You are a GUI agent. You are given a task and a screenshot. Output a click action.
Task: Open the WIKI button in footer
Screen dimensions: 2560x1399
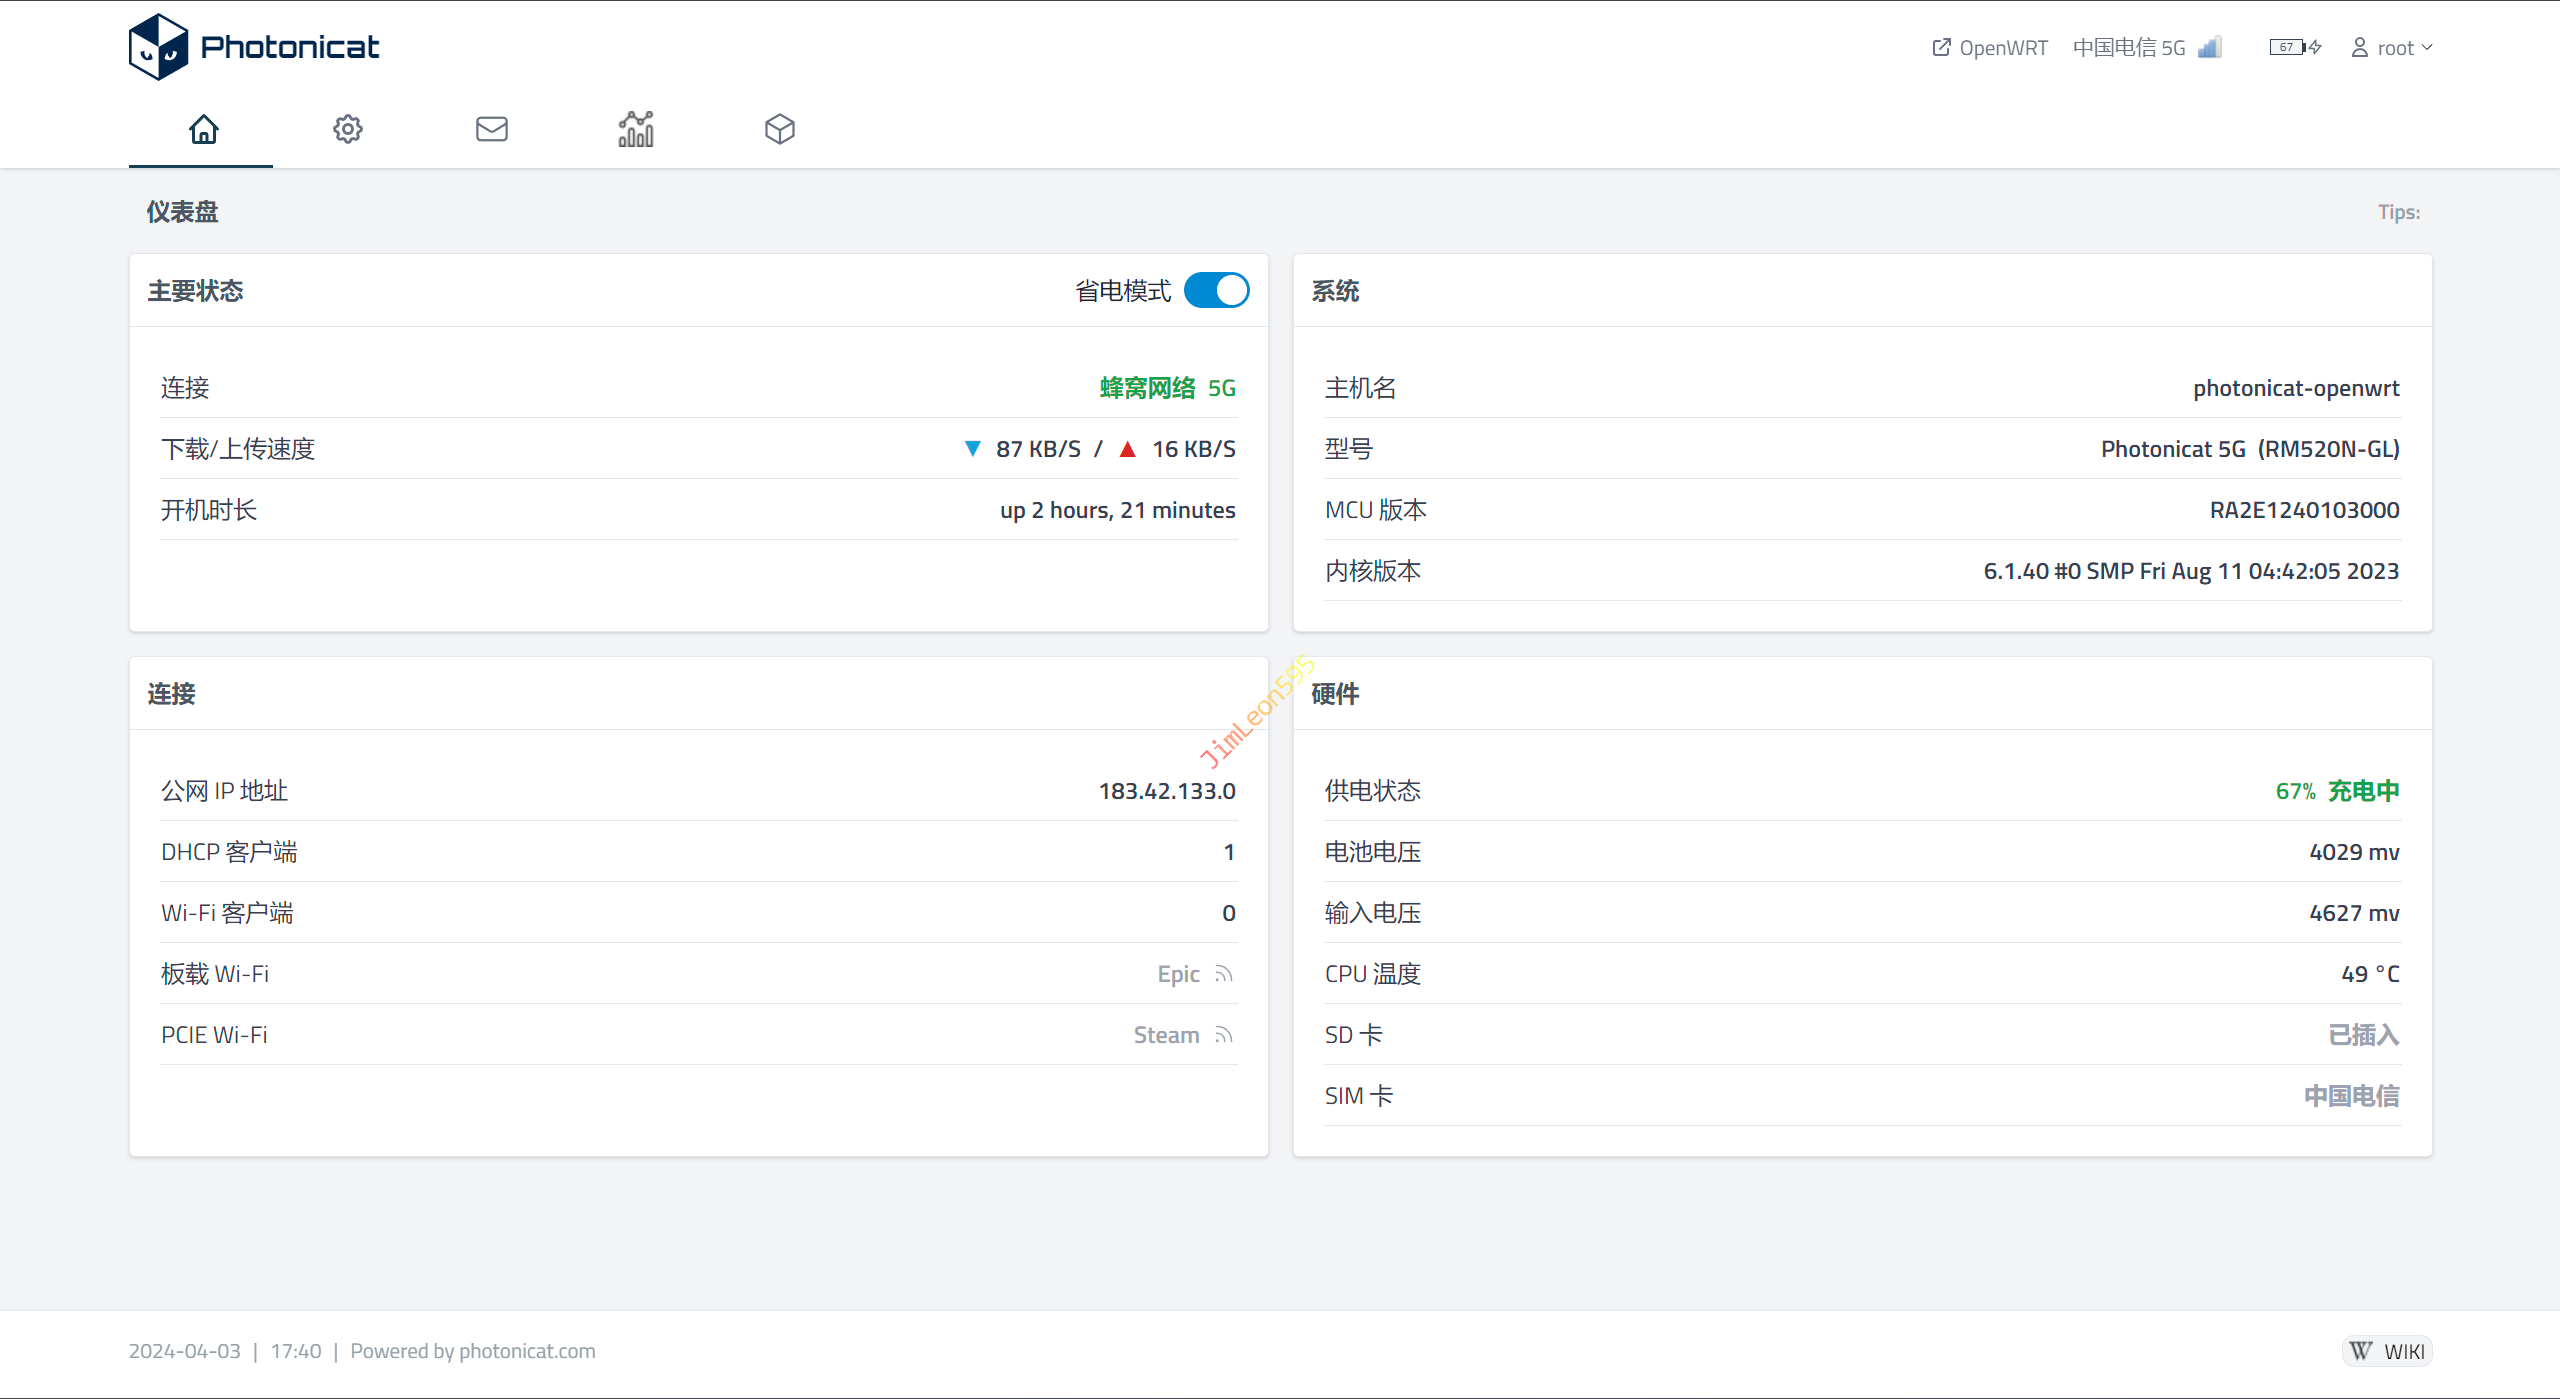pos(2388,1351)
